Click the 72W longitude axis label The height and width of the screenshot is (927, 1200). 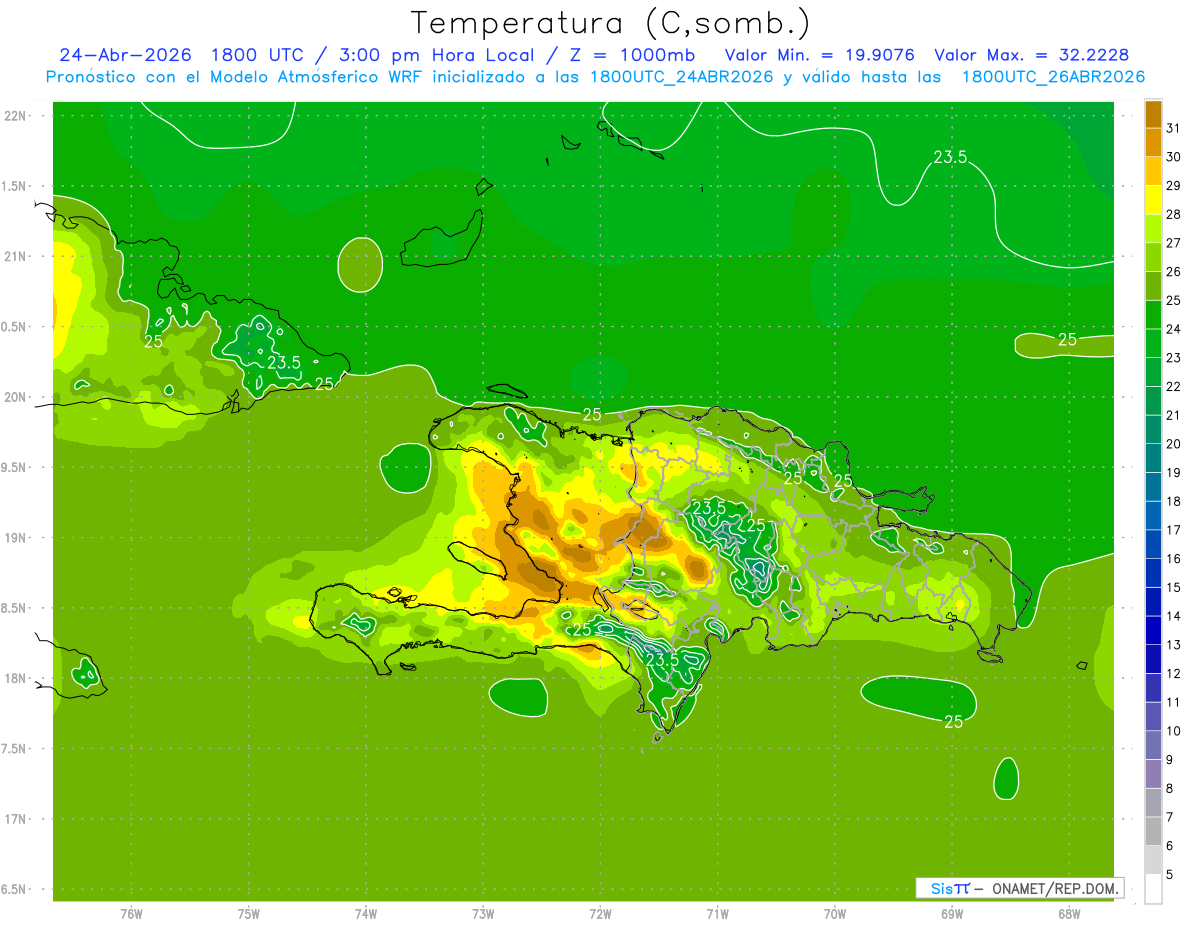pyautogui.click(x=600, y=913)
